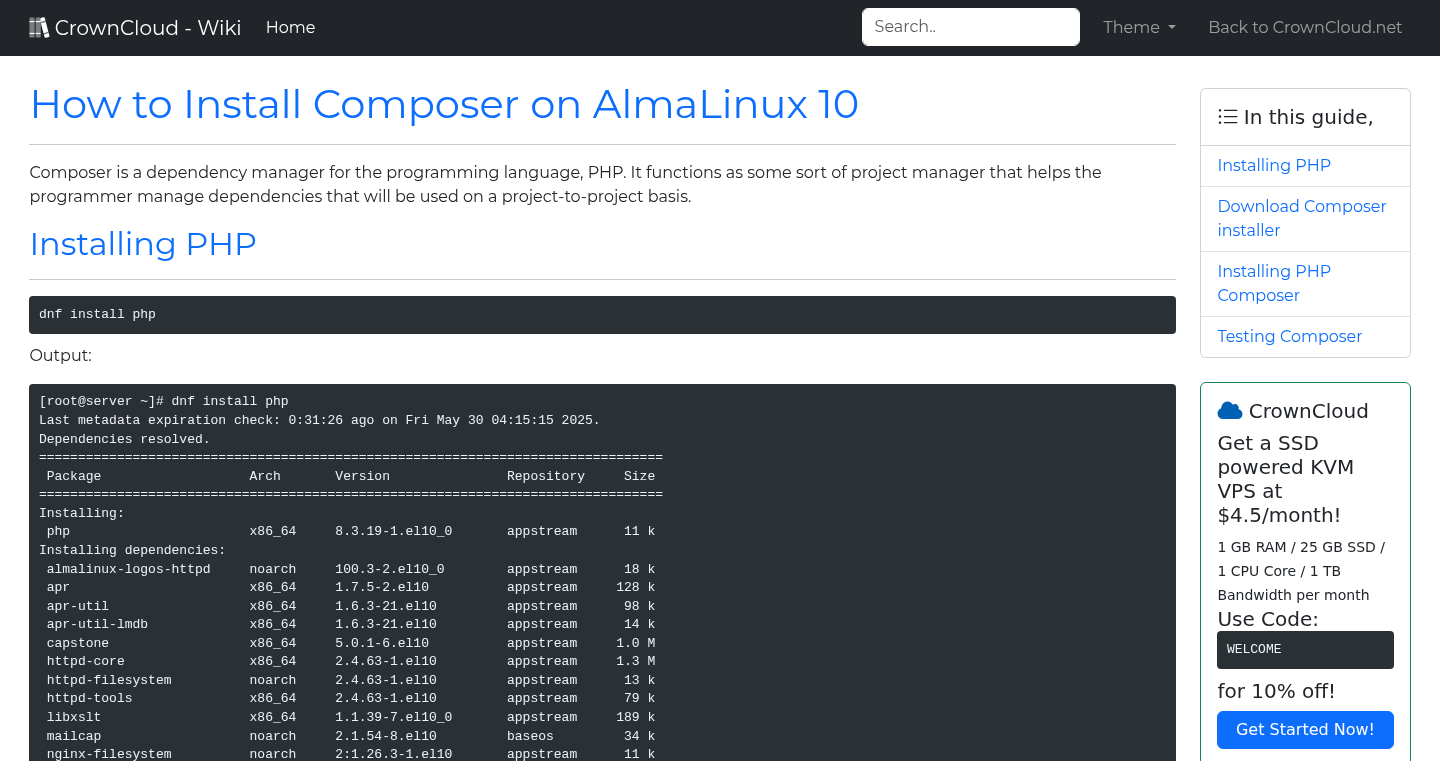Open the Theme dropdown menu
The width and height of the screenshot is (1440, 761).
click(x=1139, y=27)
